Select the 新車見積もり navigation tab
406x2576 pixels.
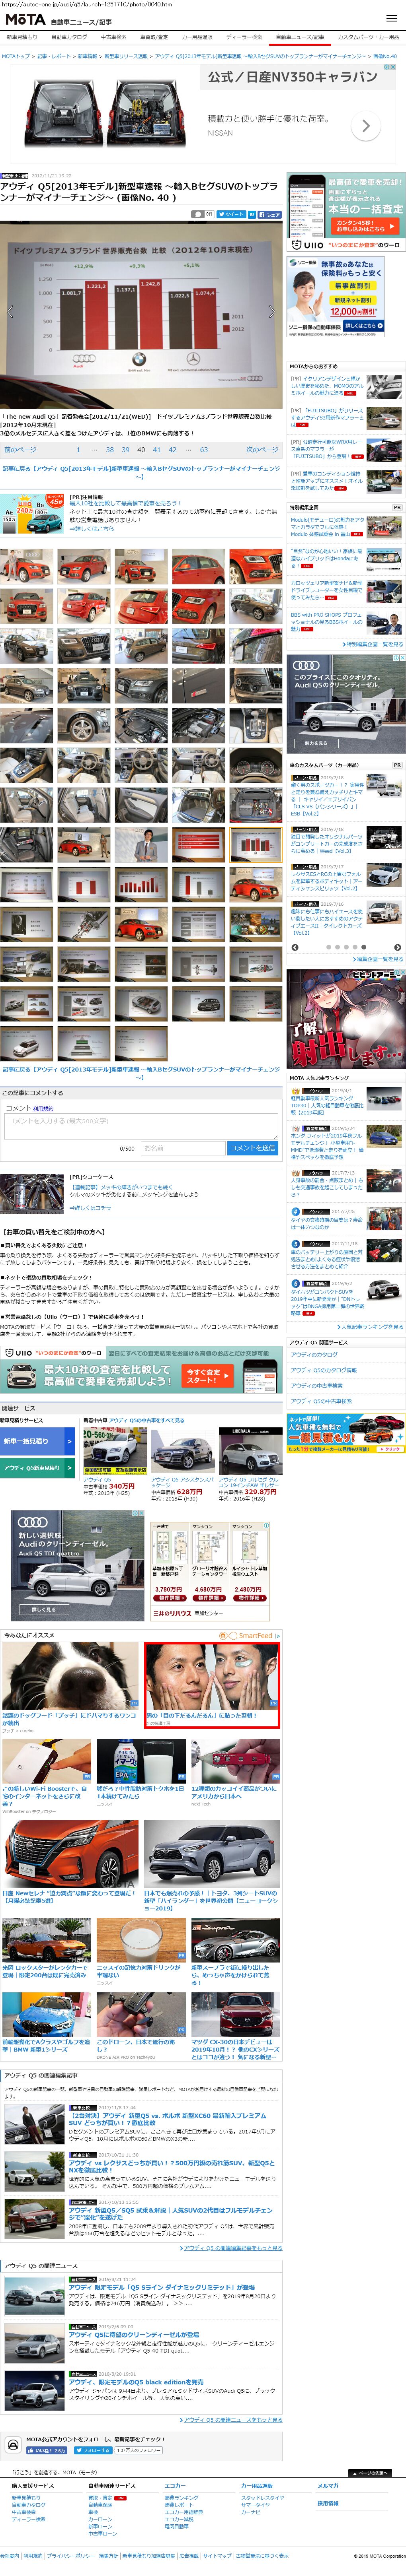pos(22,37)
